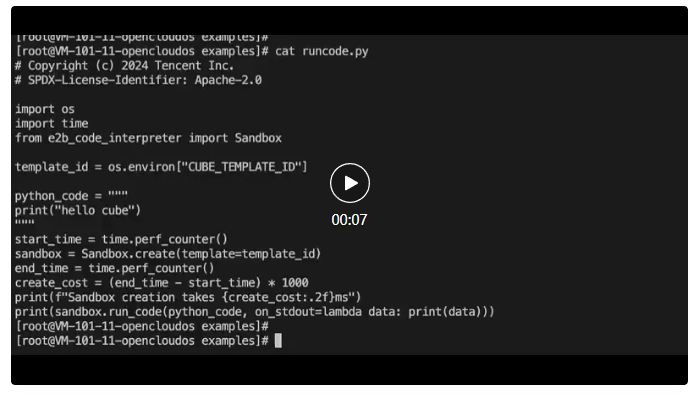Click the terminal cursor block
The width and height of the screenshot is (699, 401).
pos(278,341)
